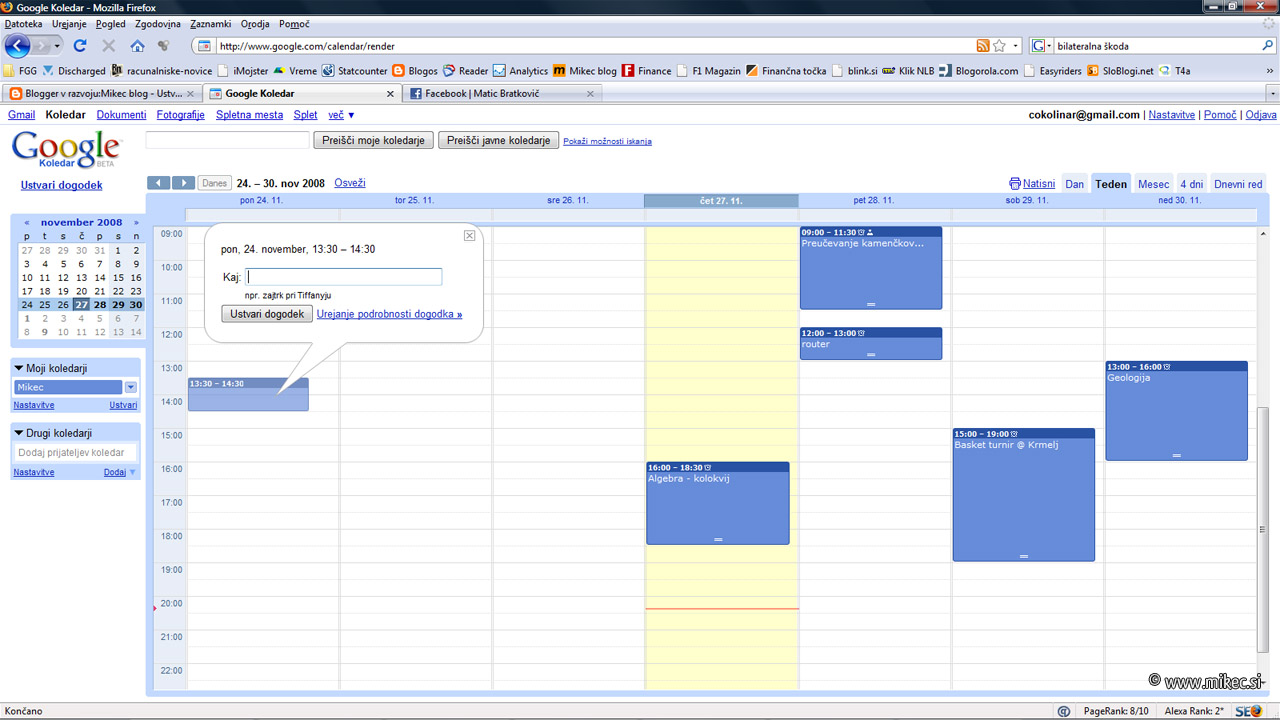Click the Ustvari dogodek button

[266, 313]
